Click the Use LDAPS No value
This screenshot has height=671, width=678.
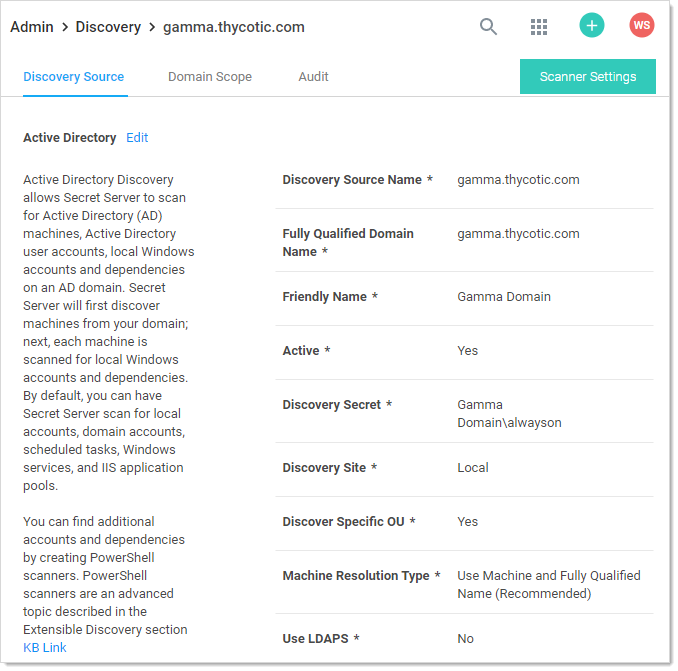(466, 639)
